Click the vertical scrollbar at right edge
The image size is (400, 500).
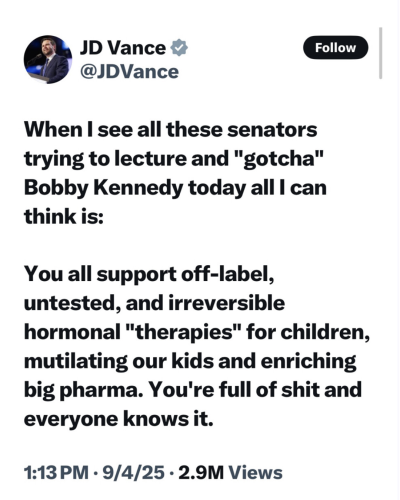click(x=381, y=53)
